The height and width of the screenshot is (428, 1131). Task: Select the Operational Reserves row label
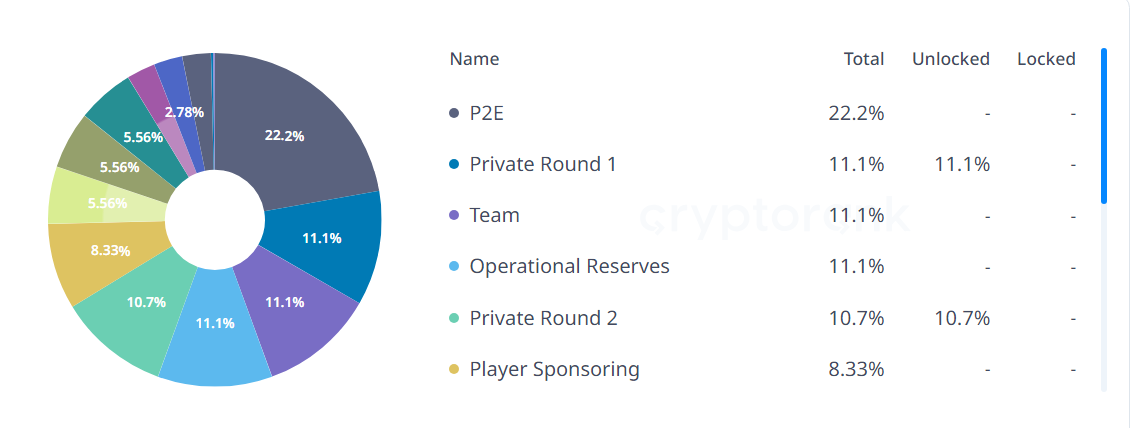coord(569,266)
